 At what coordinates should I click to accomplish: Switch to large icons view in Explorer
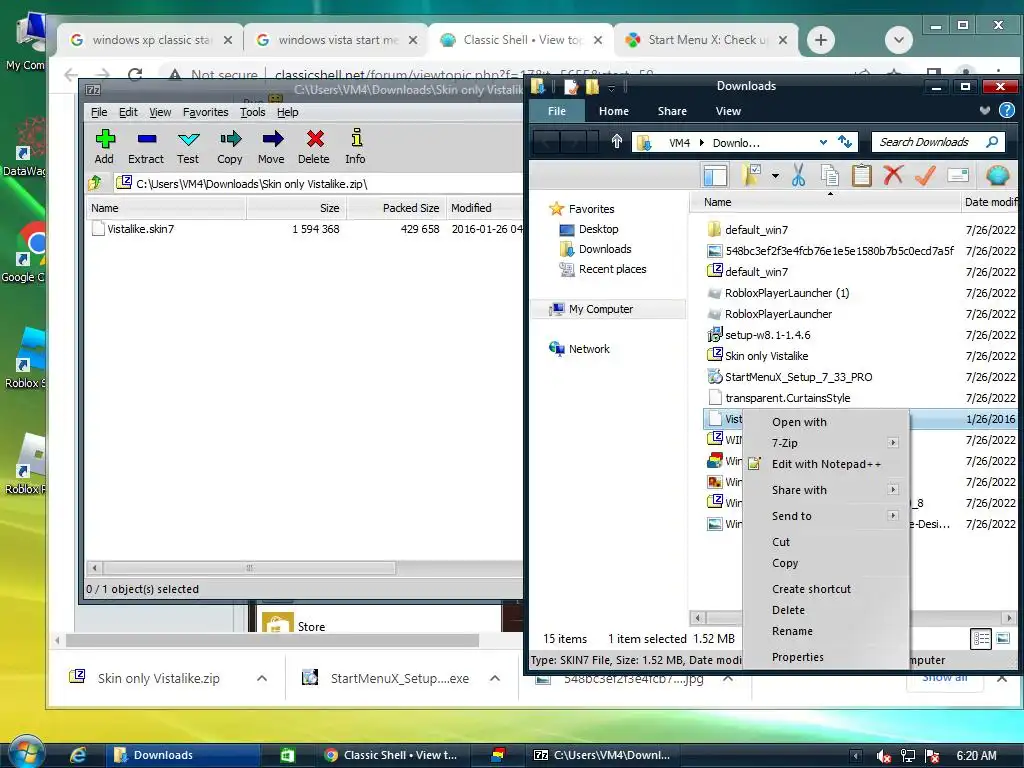(1003, 639)
